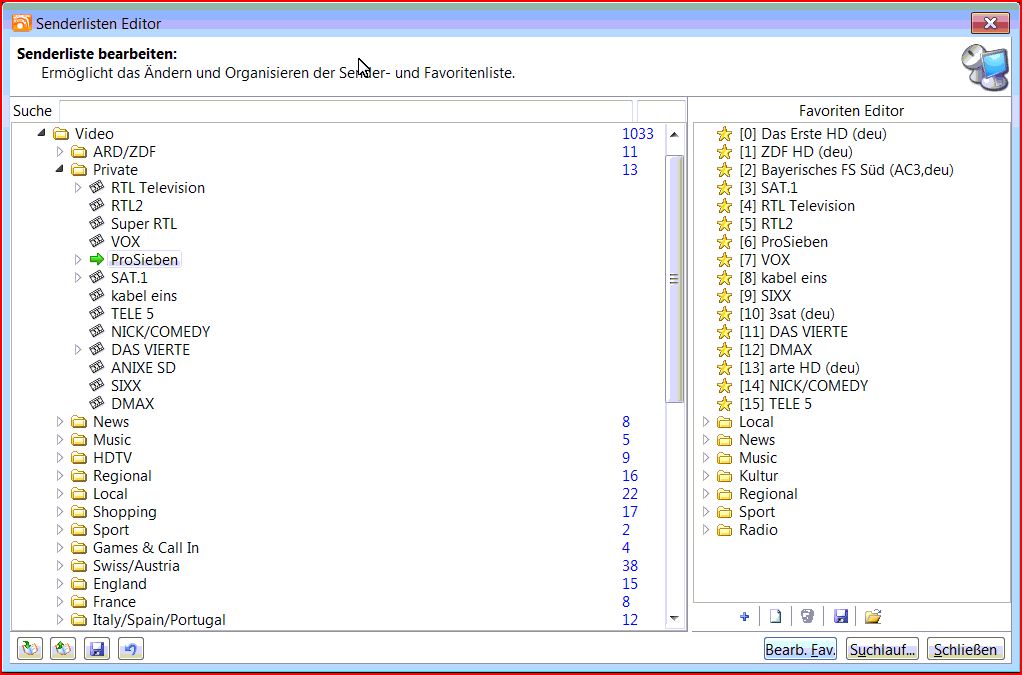Select TELE 5 in the channel tree
Image resolution: width=1022 pixels, height=675 pixels.
pos(132,313)
